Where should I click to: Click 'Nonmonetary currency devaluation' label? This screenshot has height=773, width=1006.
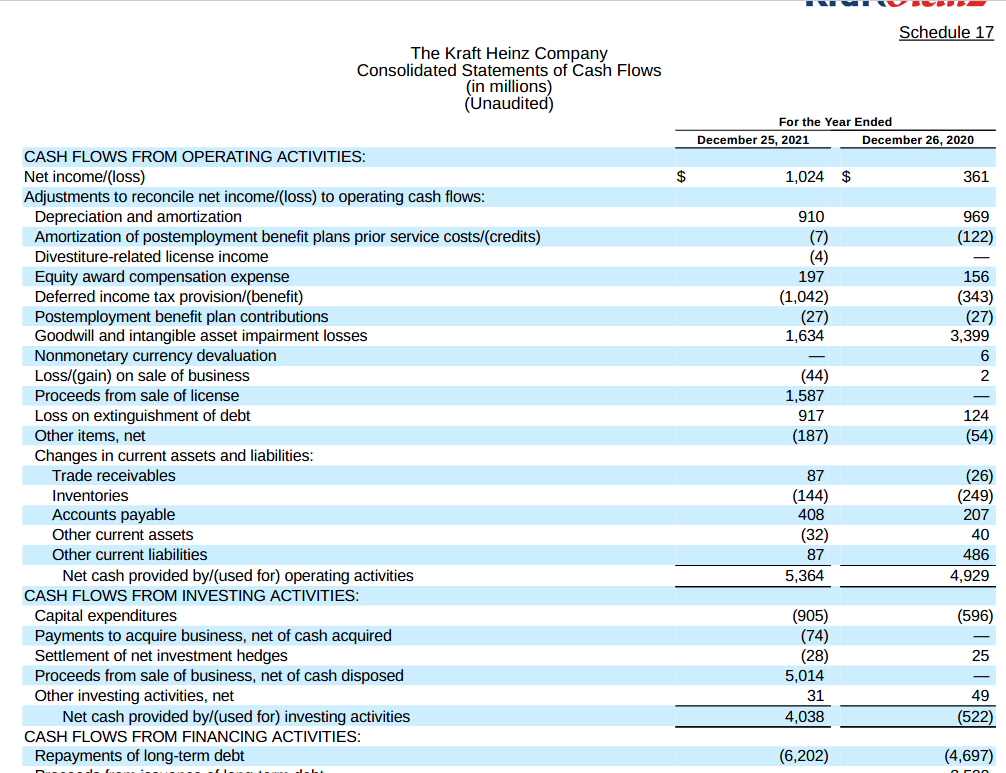click(155, 355)
